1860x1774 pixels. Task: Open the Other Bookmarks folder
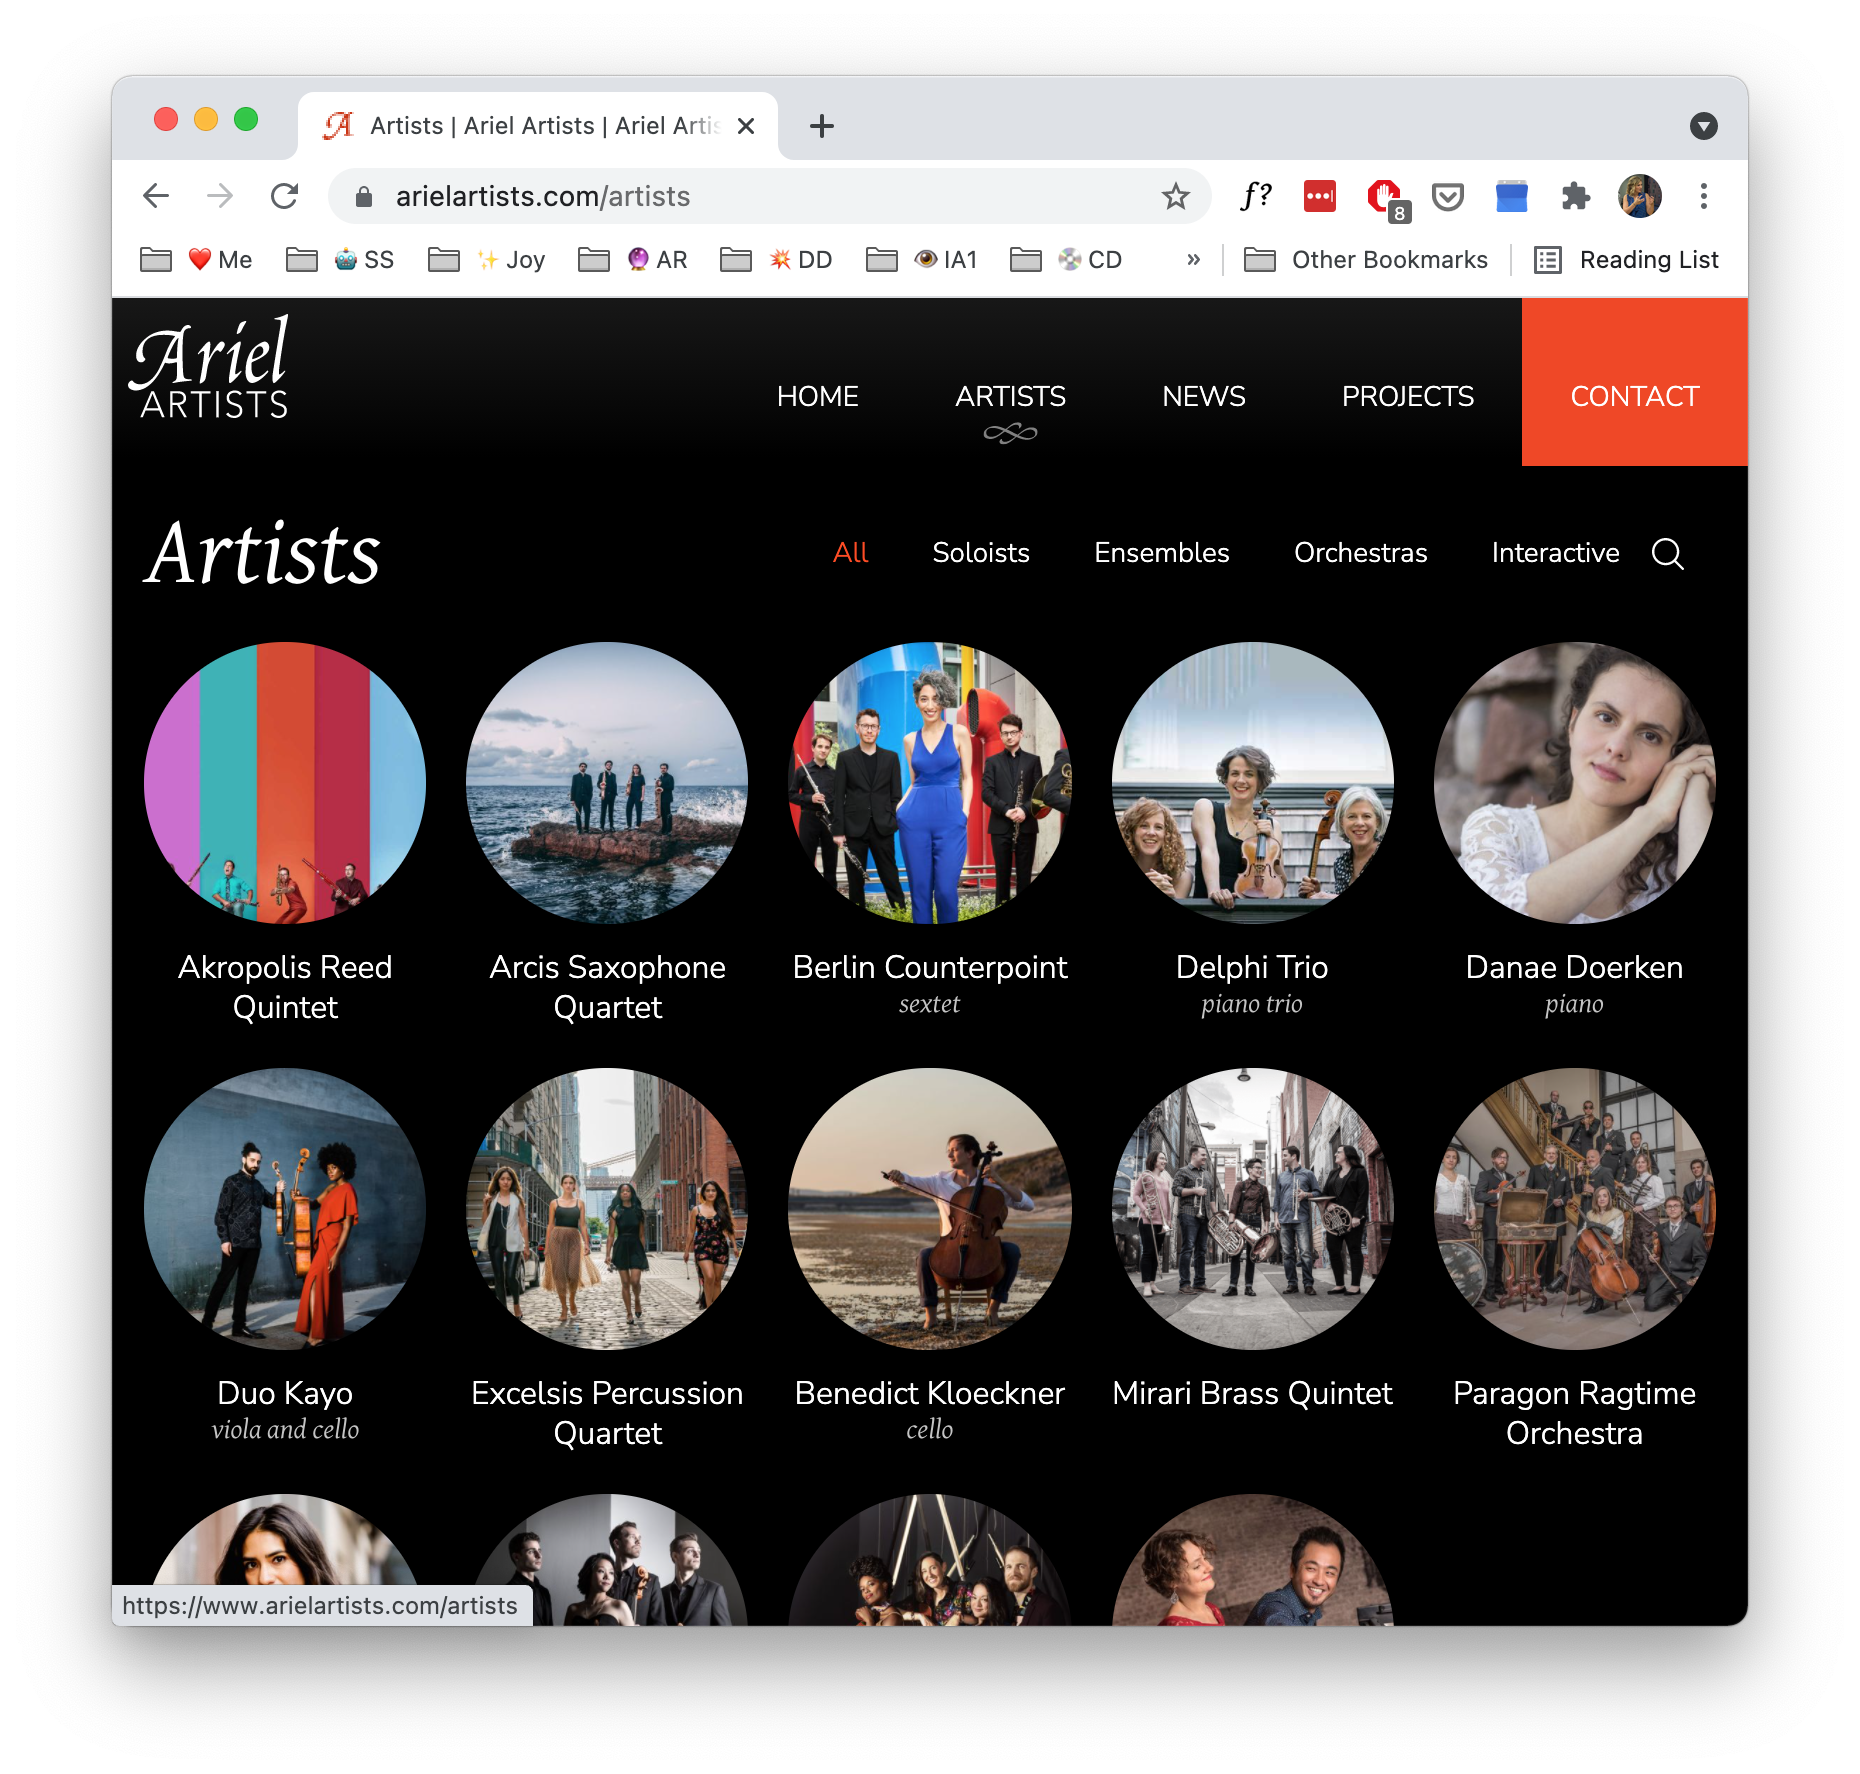pyautogui.click(x=1366, y=260)
